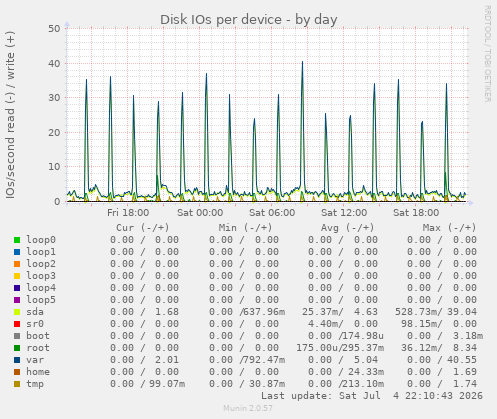The height and width of the screenshot is (419, 497).
Task: Select the 'loop4' legend label
Action: pyautogui.click(x=41, y=288)
